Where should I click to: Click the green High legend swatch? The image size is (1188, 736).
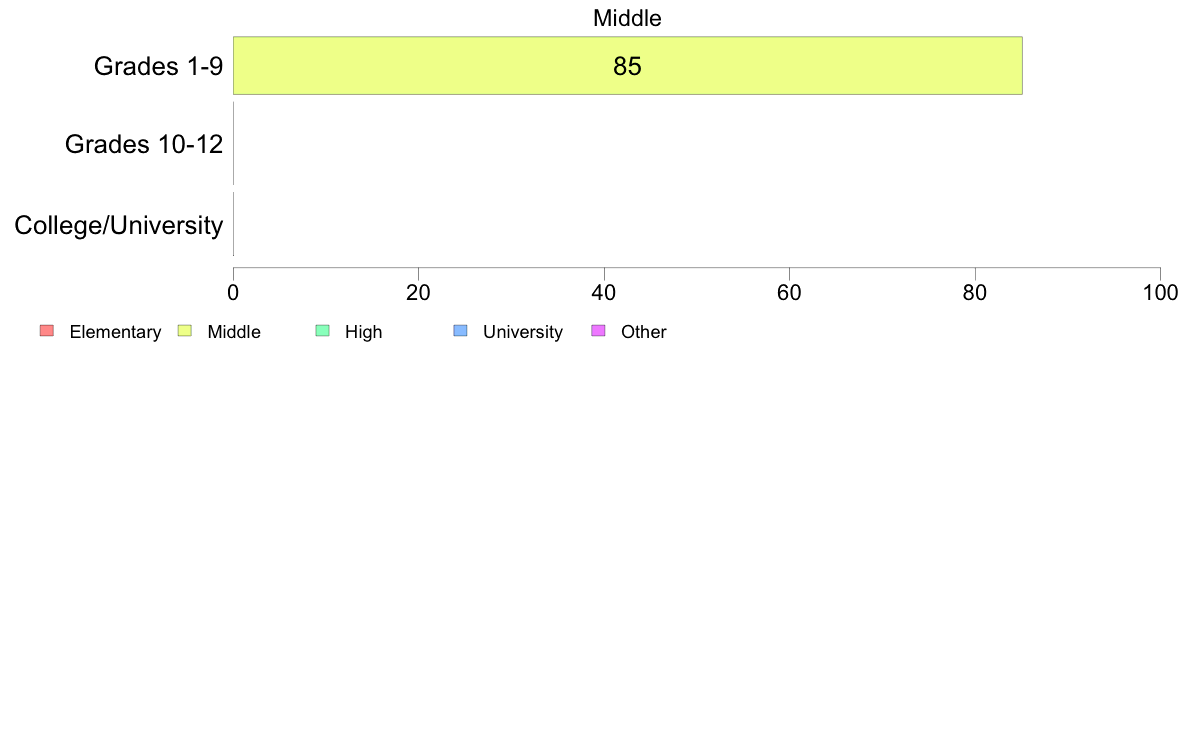point(322,331)
